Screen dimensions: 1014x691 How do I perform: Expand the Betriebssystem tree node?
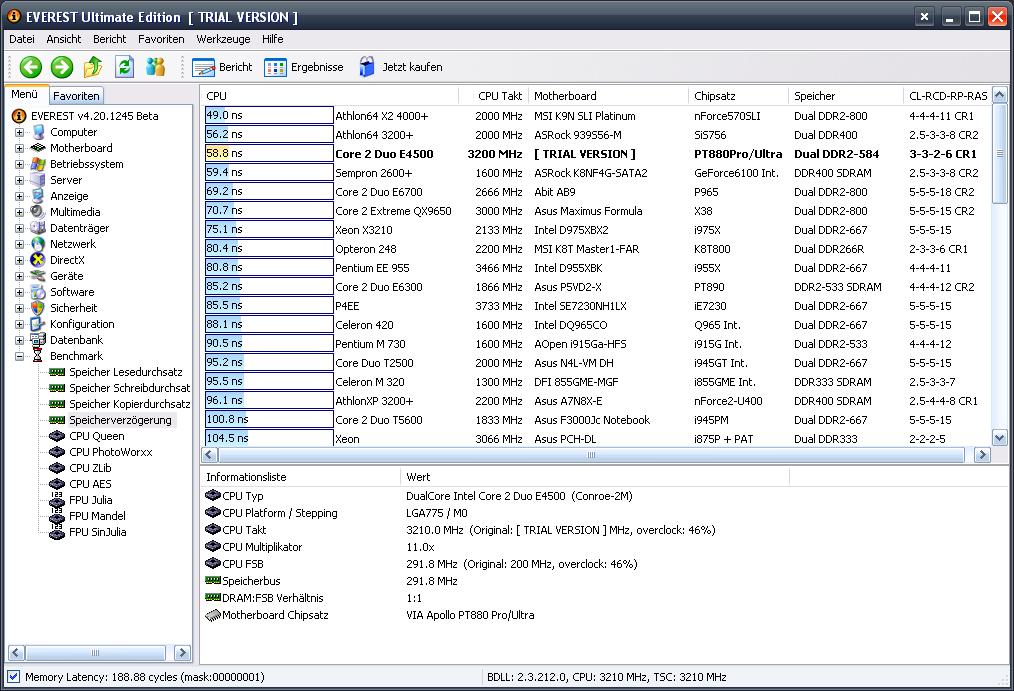(x=19, y=164)
